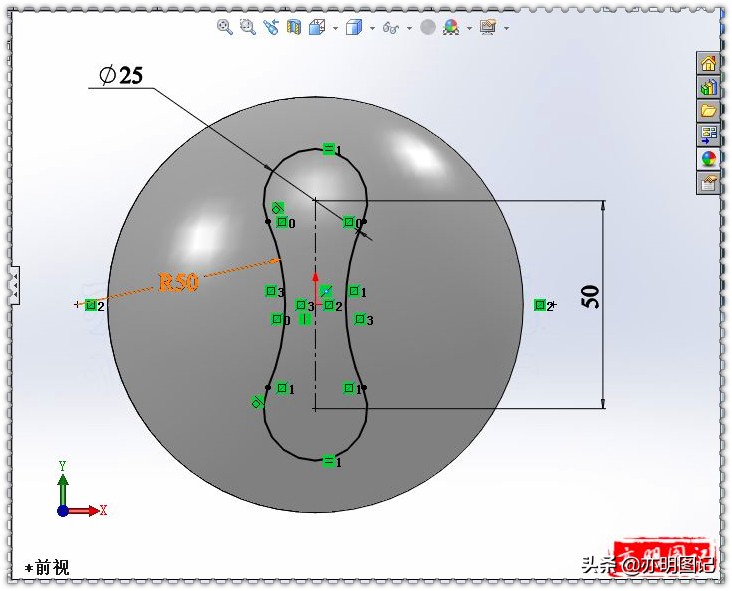
Task: Expand the Hide/Show Items dropdown arrow
Action: point(409,28)
